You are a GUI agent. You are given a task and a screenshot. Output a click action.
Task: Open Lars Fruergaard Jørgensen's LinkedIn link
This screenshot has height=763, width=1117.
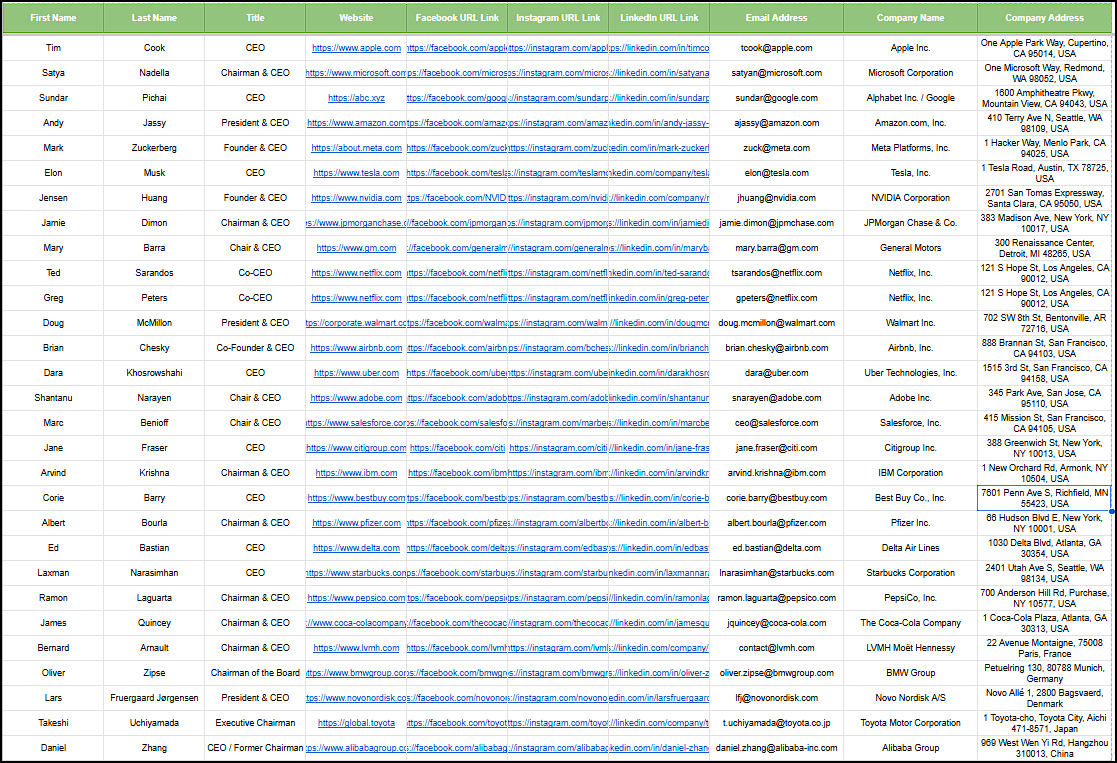(659, 698)
